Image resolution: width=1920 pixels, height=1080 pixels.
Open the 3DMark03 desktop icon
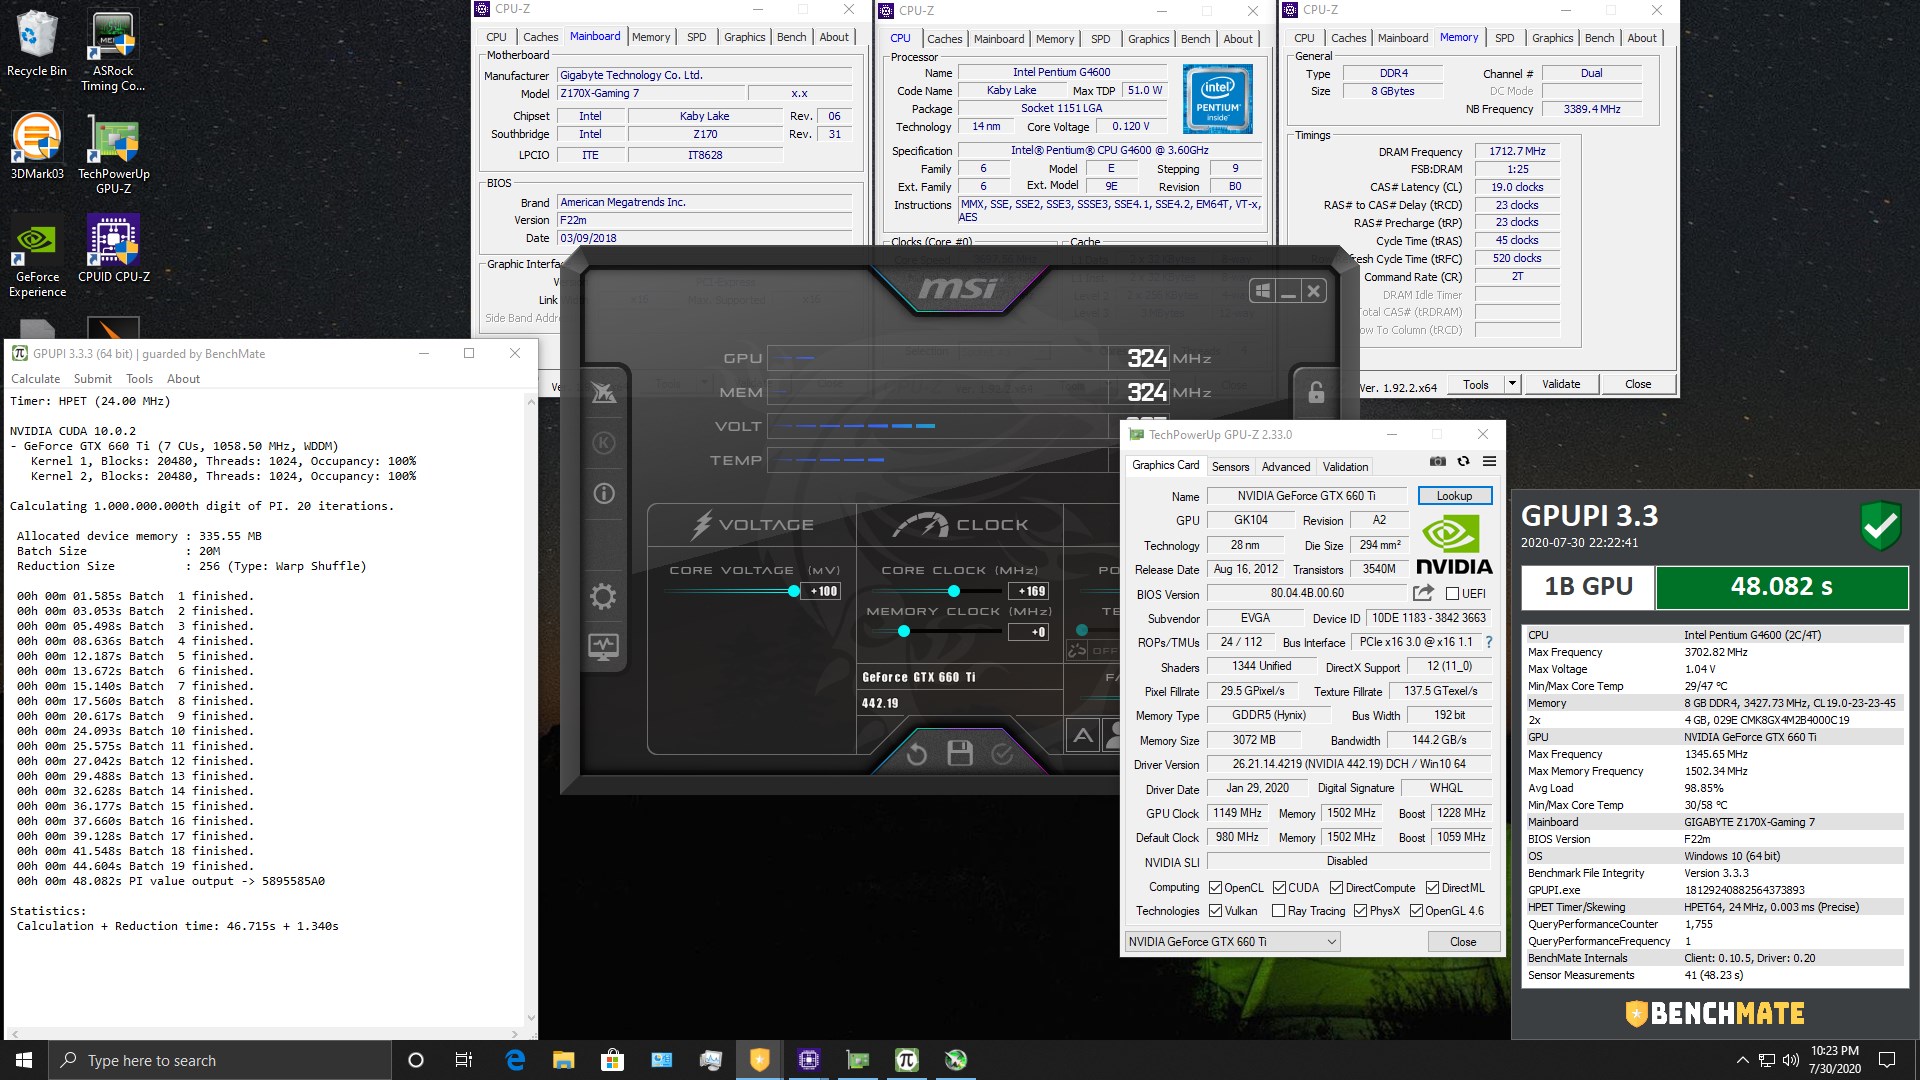[37, 146]
